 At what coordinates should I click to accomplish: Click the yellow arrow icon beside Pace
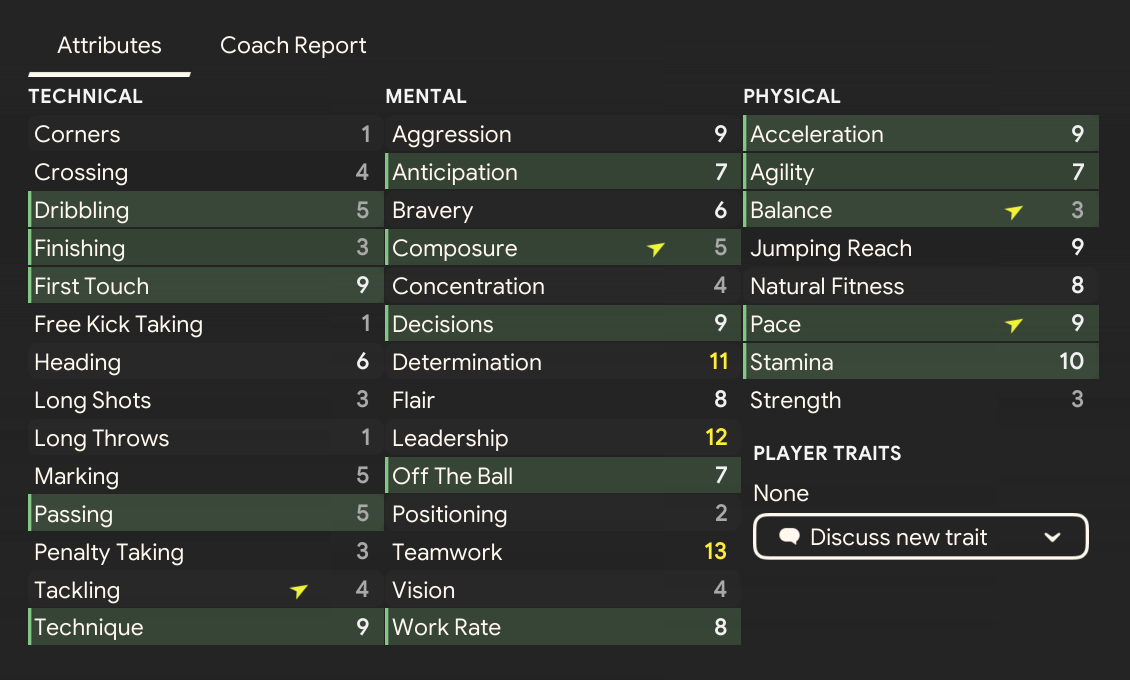point(1014,325)
